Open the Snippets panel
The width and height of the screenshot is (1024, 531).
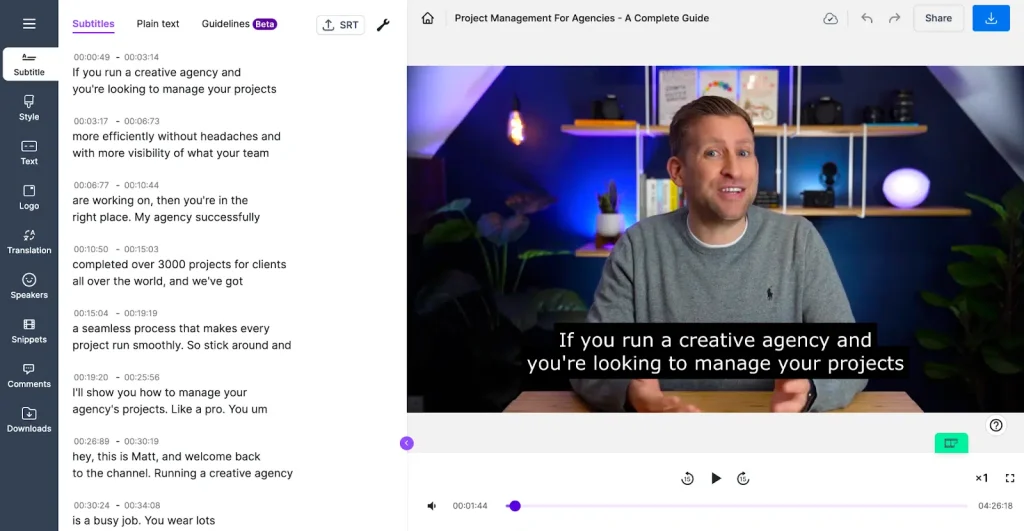[x=29, y=330]
